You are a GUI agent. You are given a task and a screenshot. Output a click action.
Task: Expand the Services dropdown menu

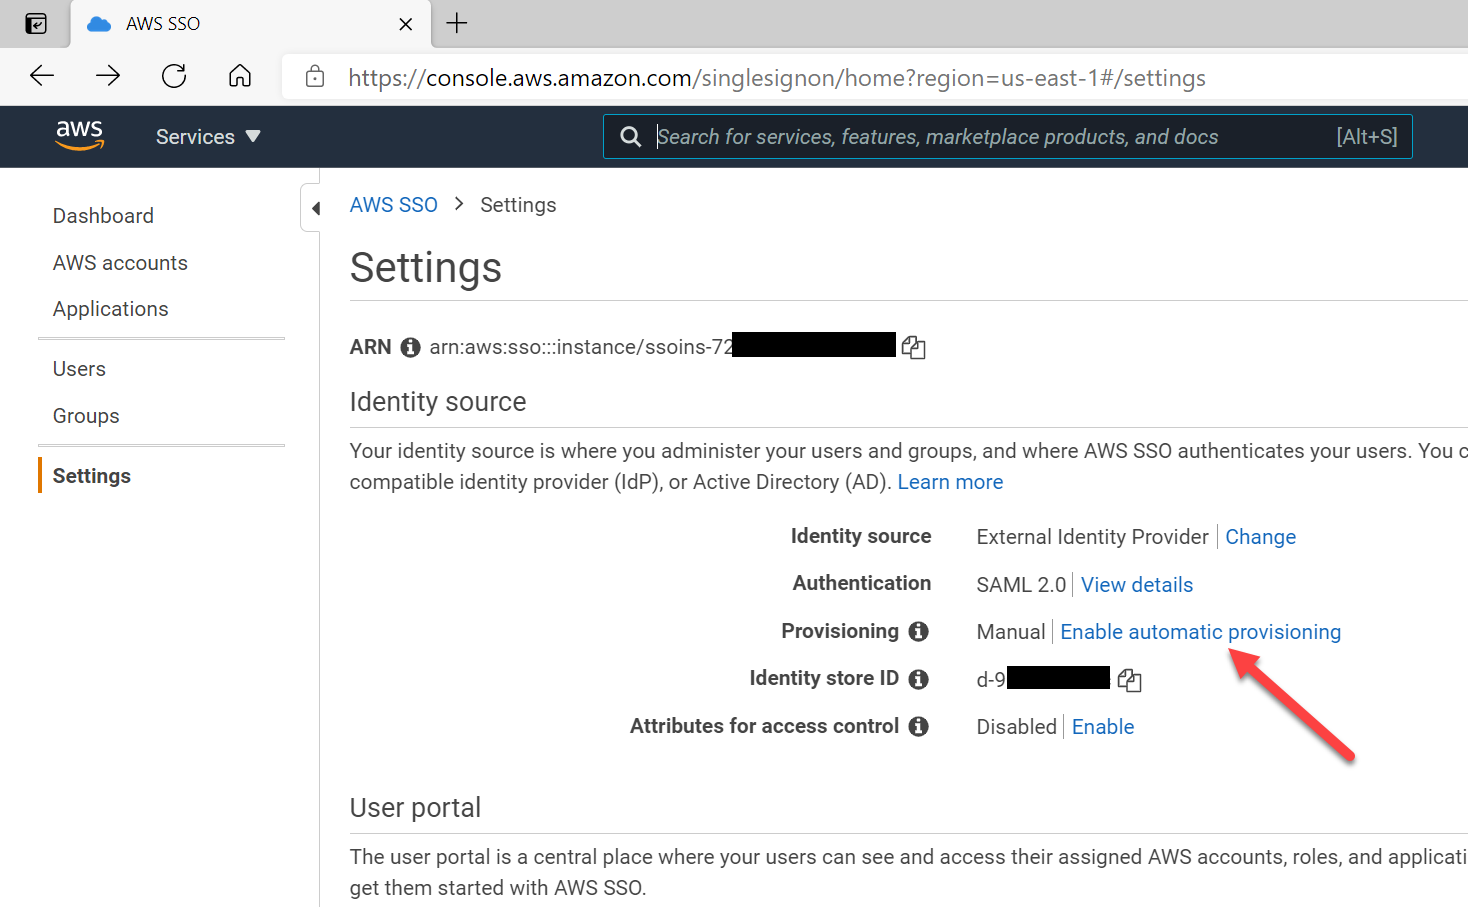coord(208,137)
